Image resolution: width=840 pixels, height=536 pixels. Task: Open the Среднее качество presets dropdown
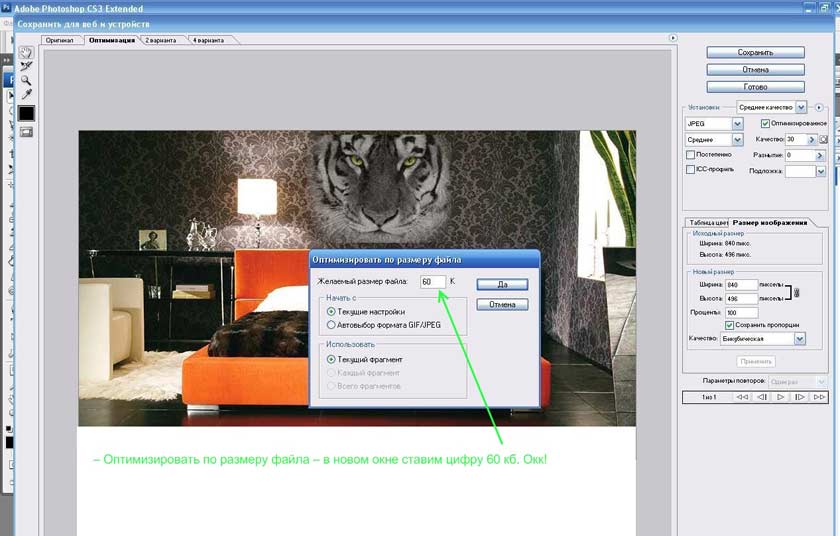(x=800, y=107)
